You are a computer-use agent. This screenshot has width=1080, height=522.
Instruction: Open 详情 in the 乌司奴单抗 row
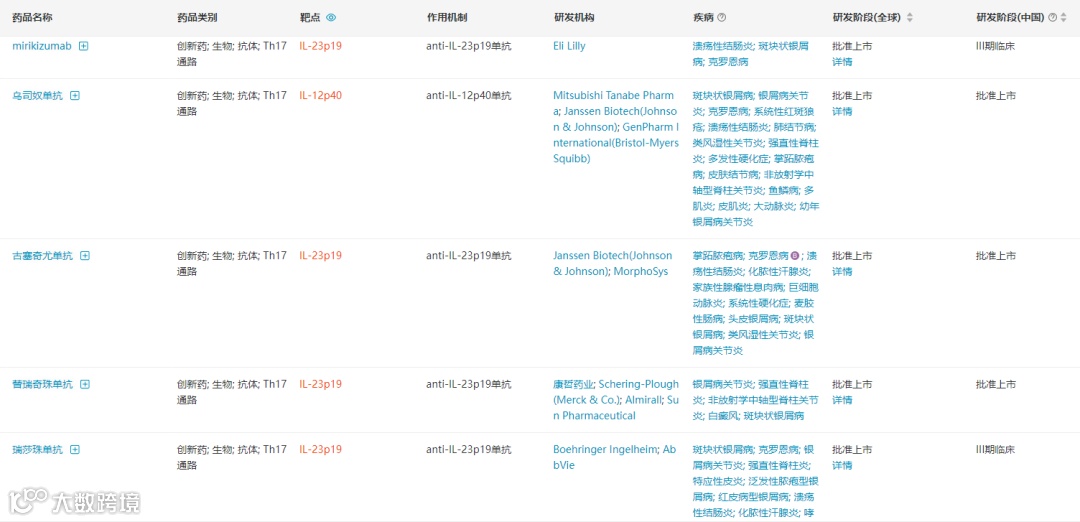click(x=842, y=112)
